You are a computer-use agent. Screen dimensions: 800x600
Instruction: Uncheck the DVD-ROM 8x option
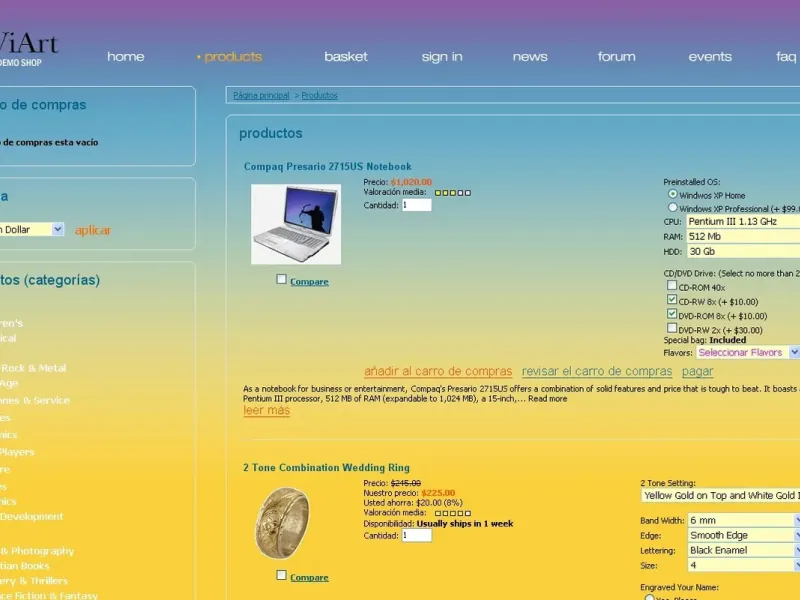672,314
